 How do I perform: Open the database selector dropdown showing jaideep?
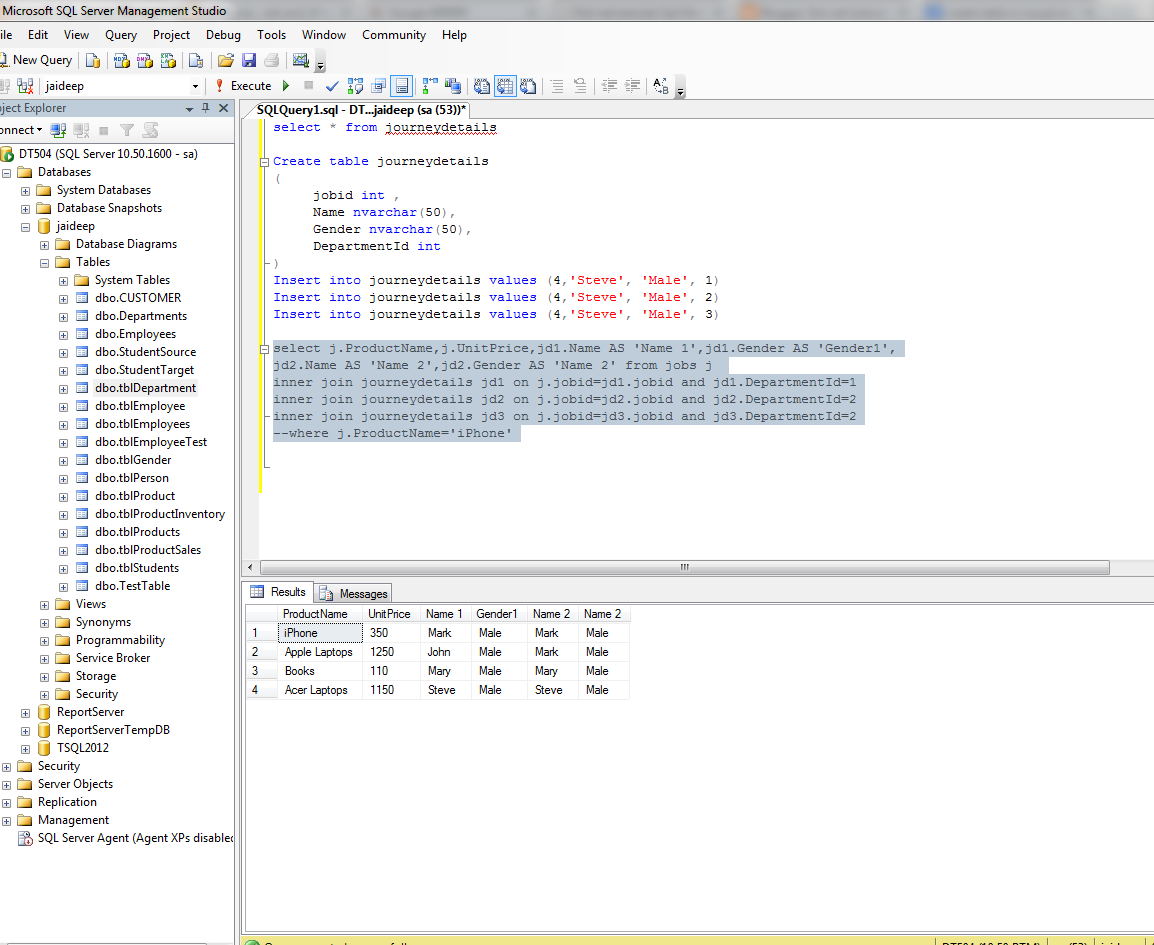tap(195, 86)
